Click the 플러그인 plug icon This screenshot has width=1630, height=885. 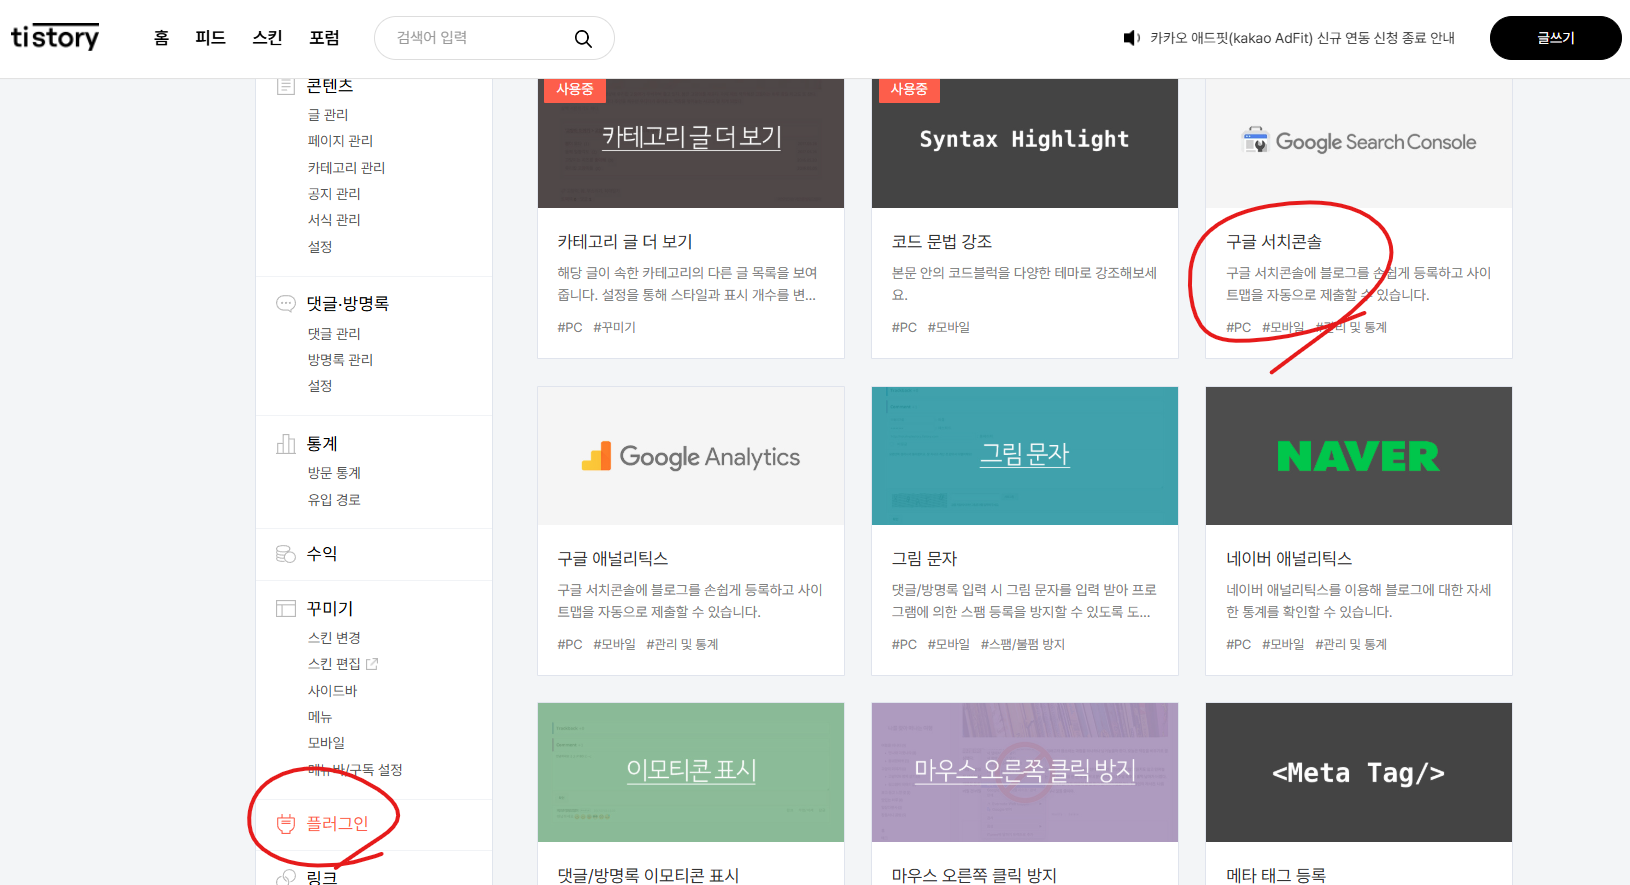pos(286,823)
